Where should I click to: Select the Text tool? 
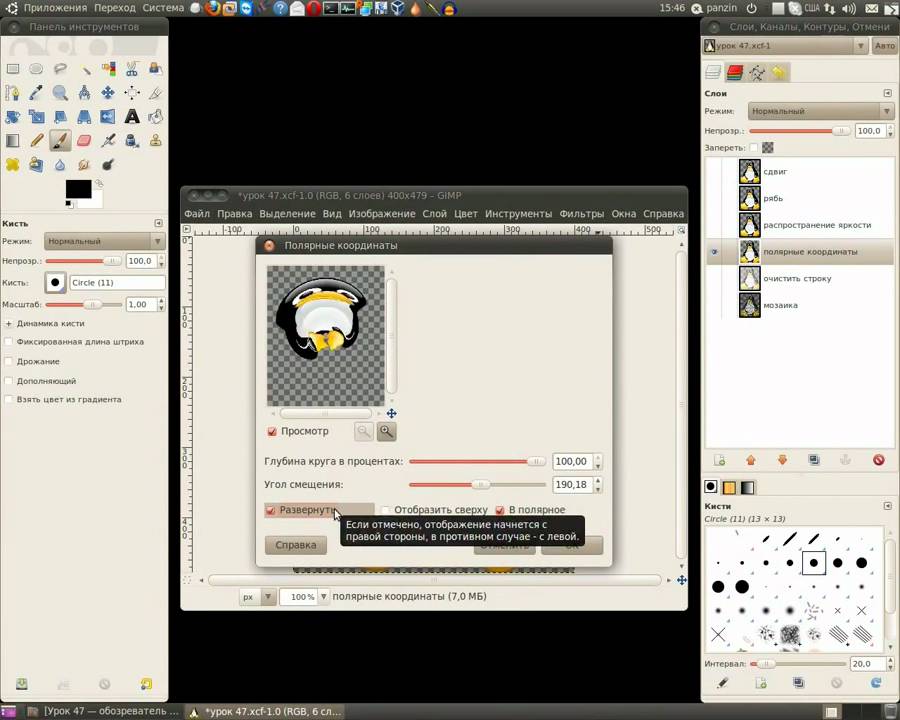click(x=132, y=117)
